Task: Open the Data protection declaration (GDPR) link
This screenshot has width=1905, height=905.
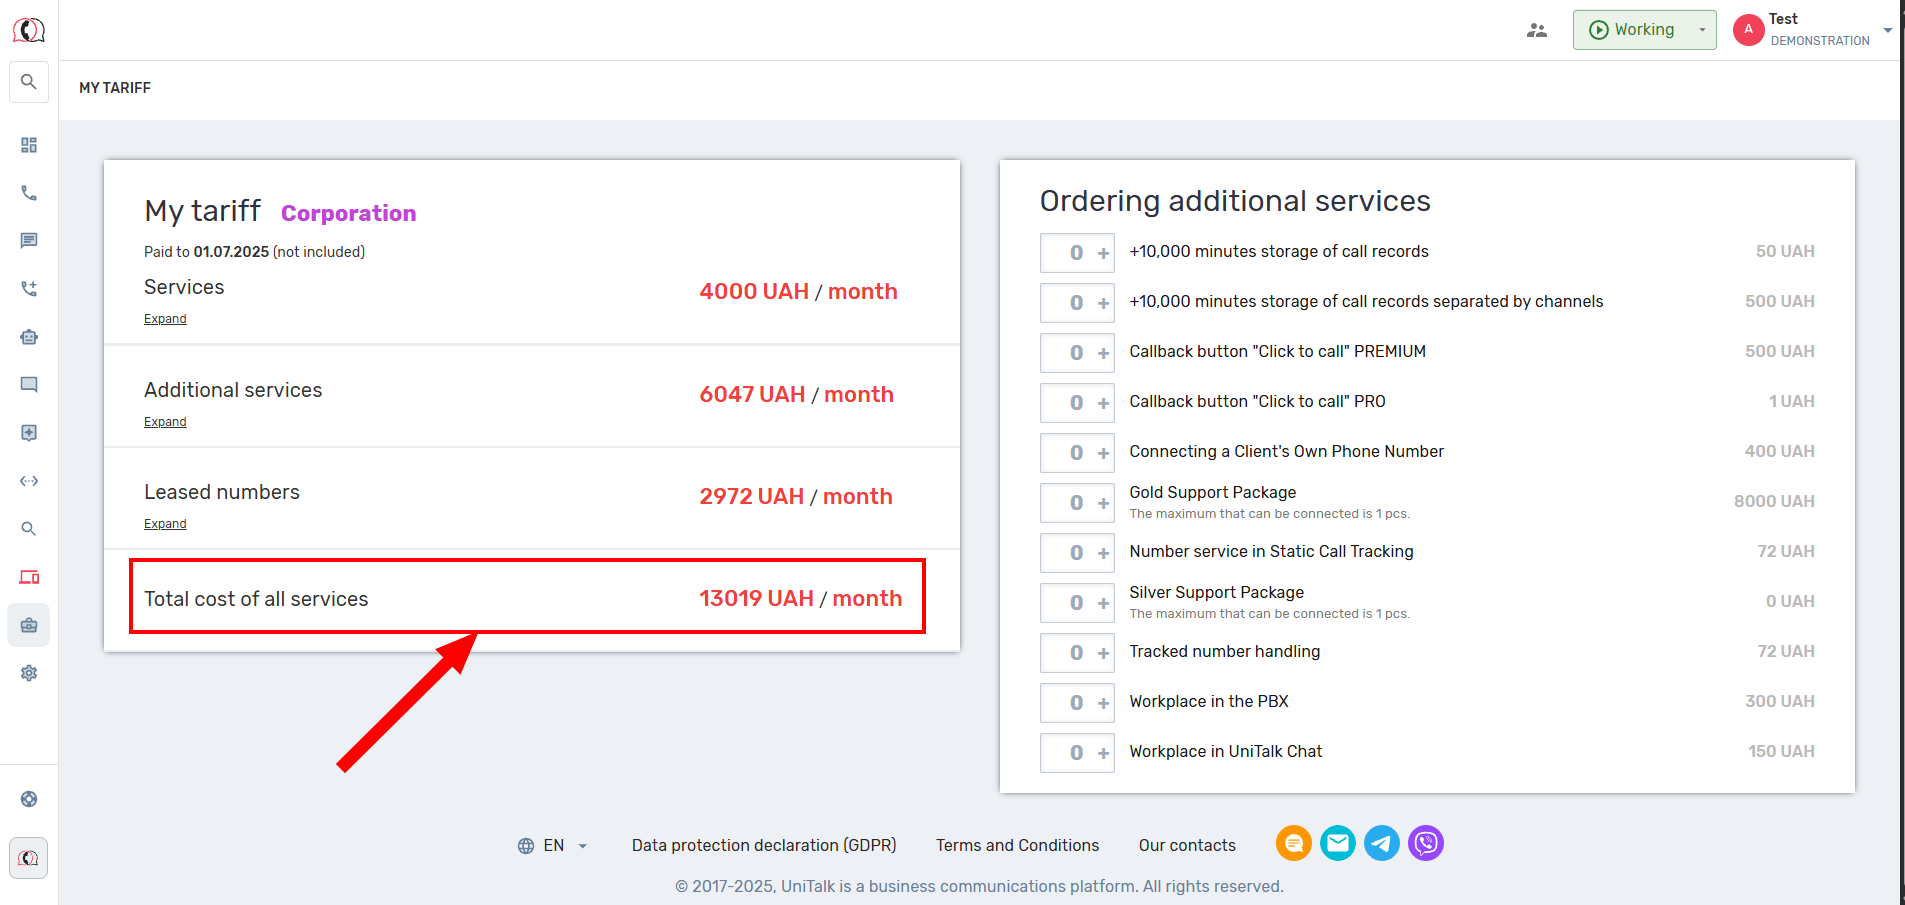Action: coord(764,846)
